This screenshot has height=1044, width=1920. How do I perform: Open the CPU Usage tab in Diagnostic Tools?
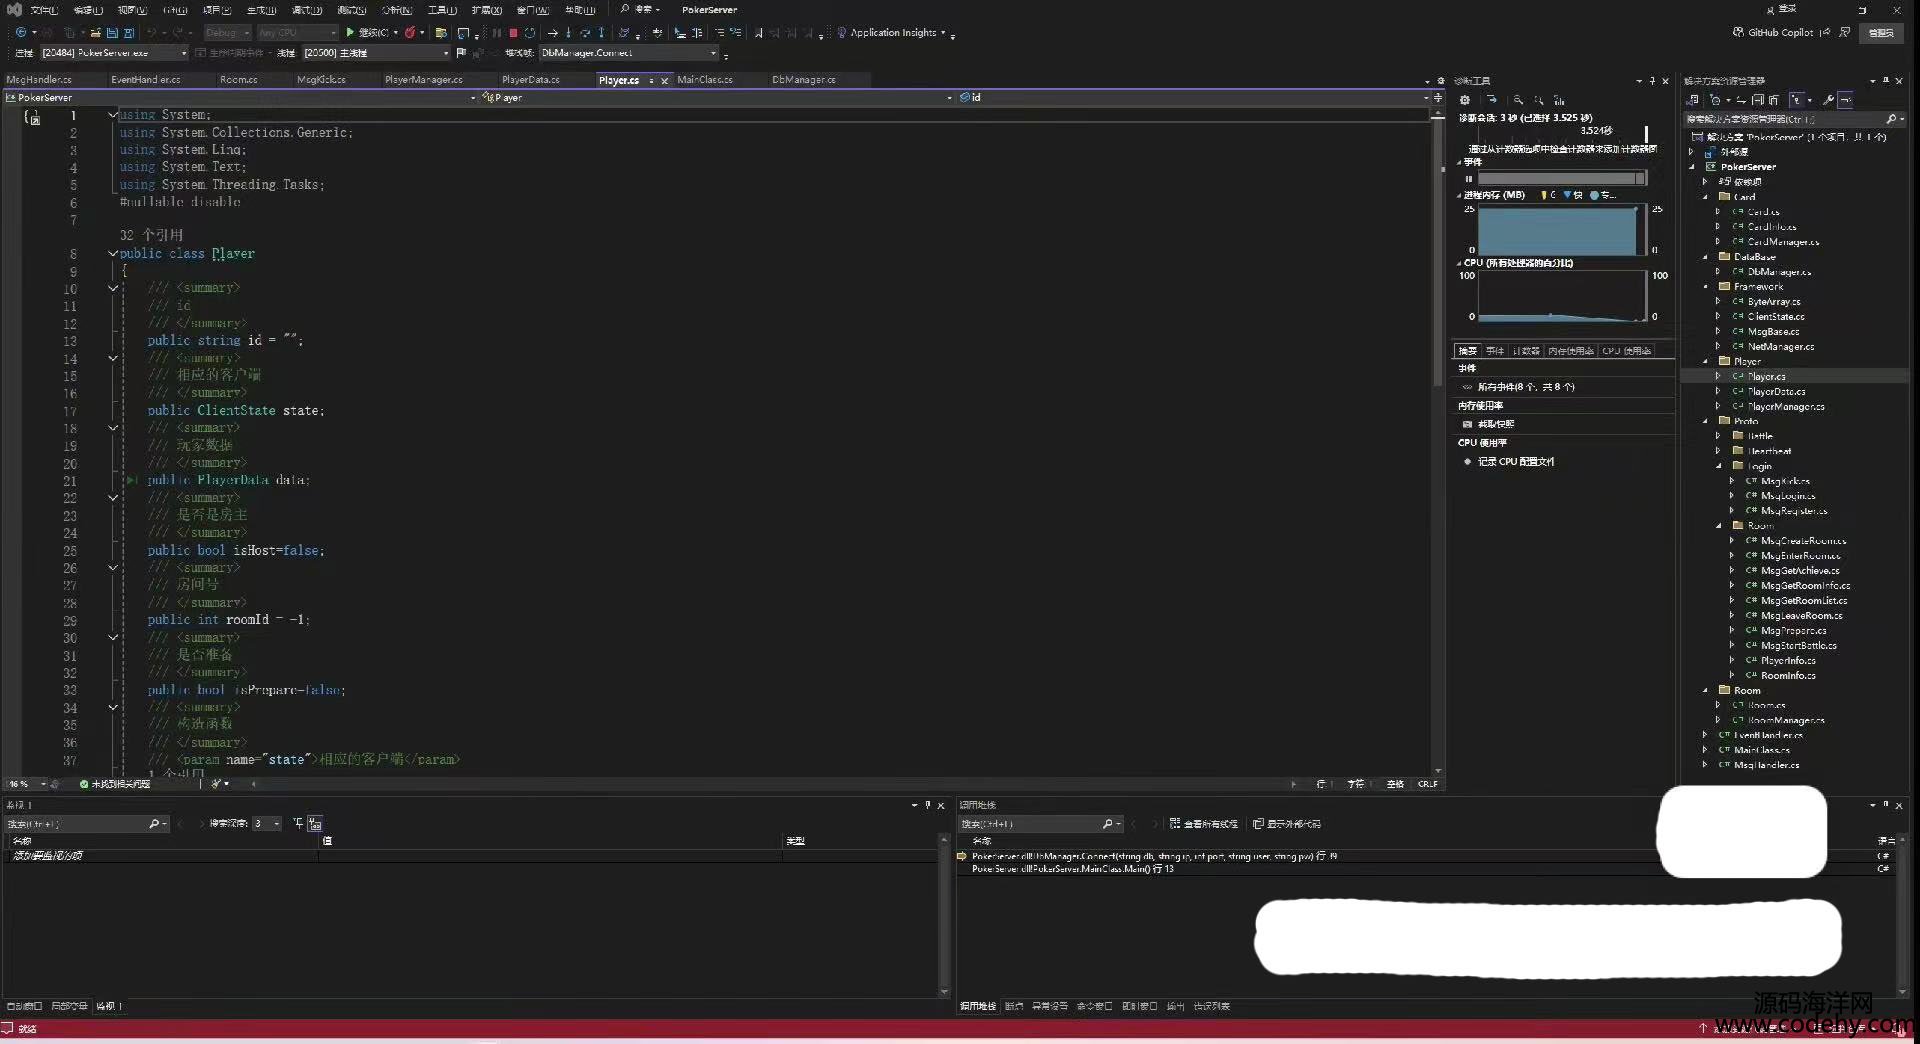click(x=1626, y=351)
